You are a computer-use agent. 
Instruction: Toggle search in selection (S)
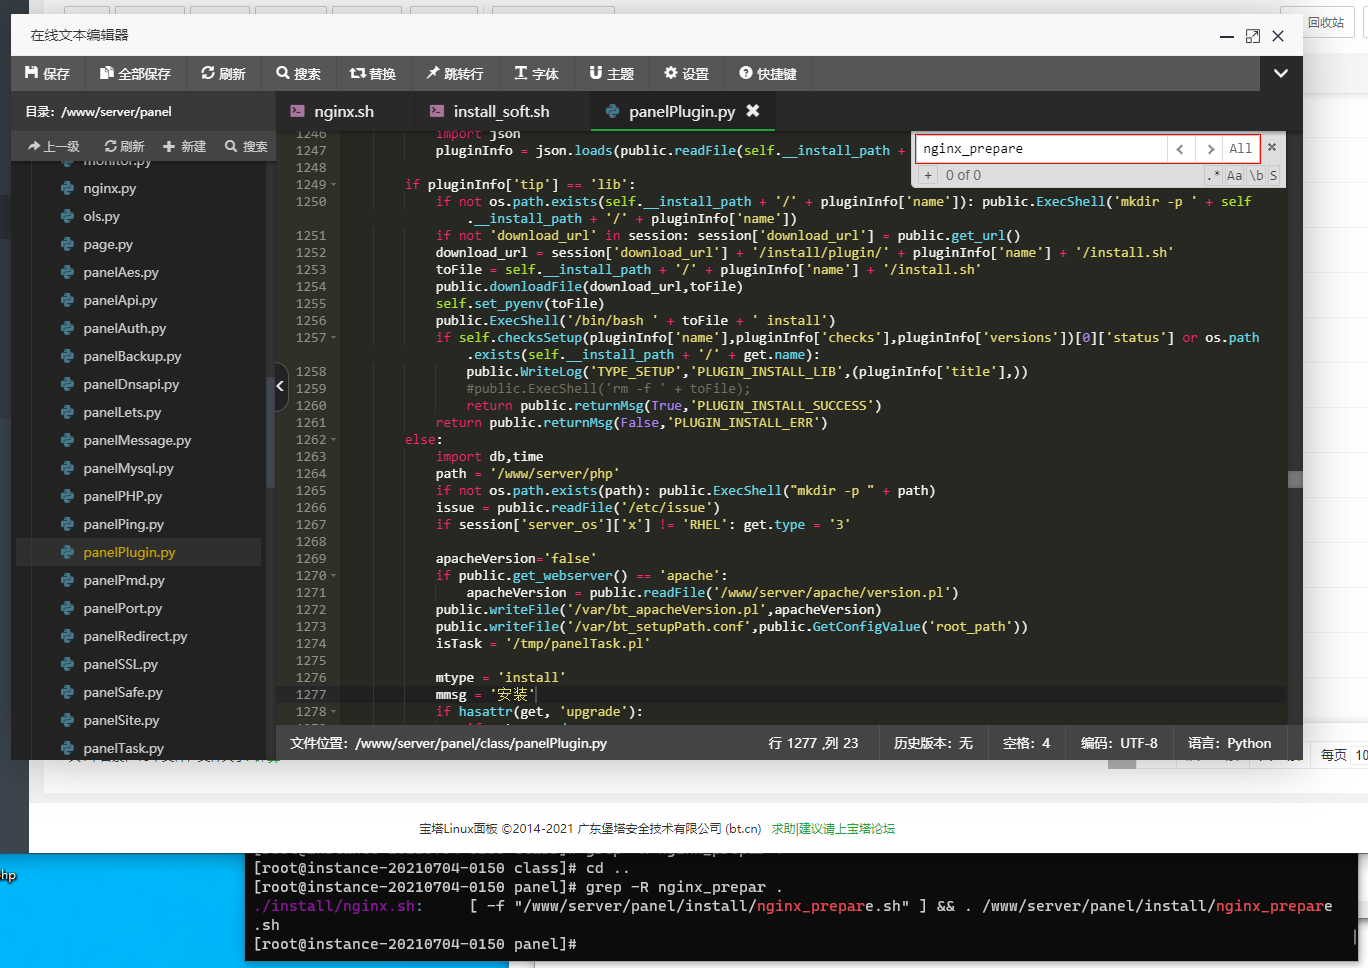1274,175
